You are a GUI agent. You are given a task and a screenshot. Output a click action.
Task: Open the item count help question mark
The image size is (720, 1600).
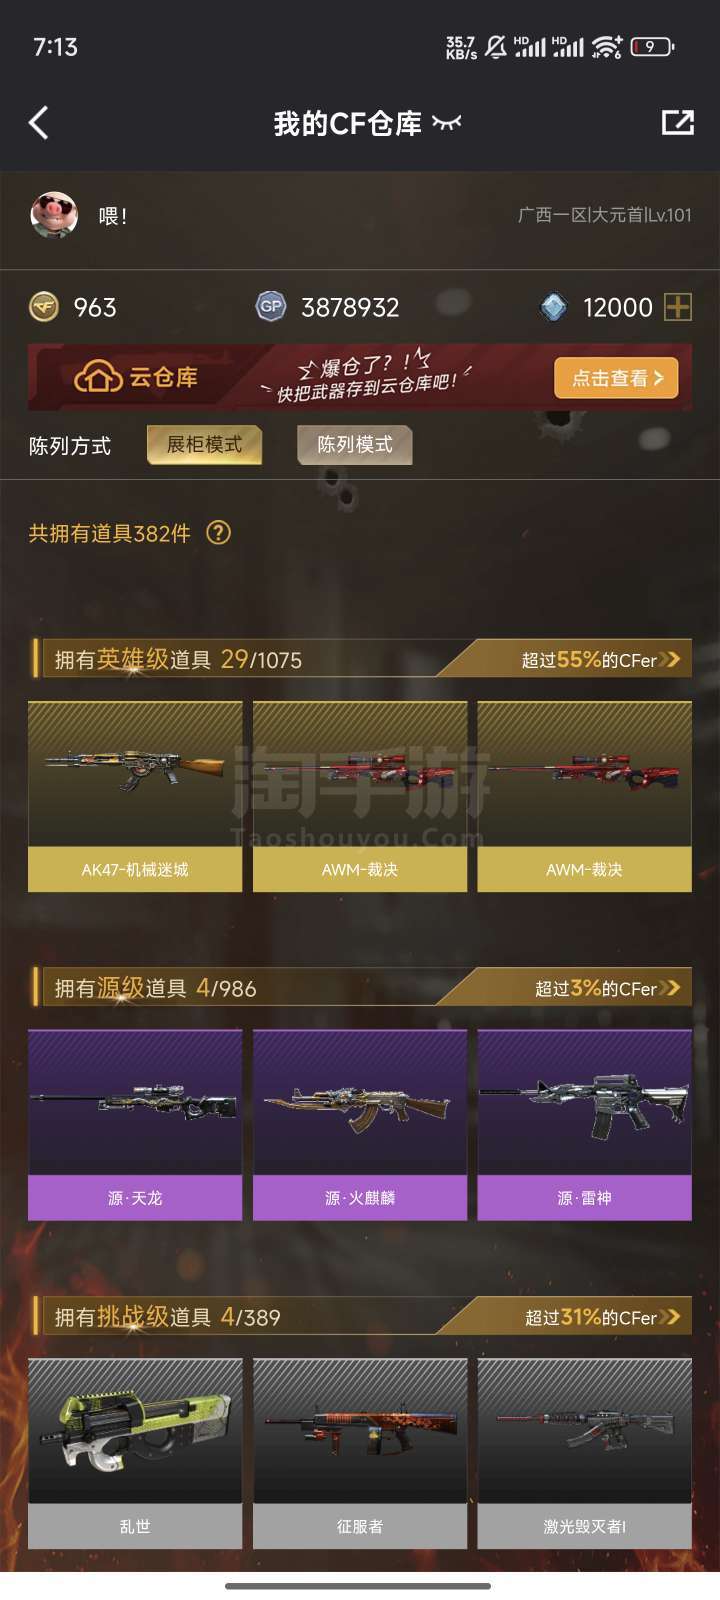(x=218, y=533)
